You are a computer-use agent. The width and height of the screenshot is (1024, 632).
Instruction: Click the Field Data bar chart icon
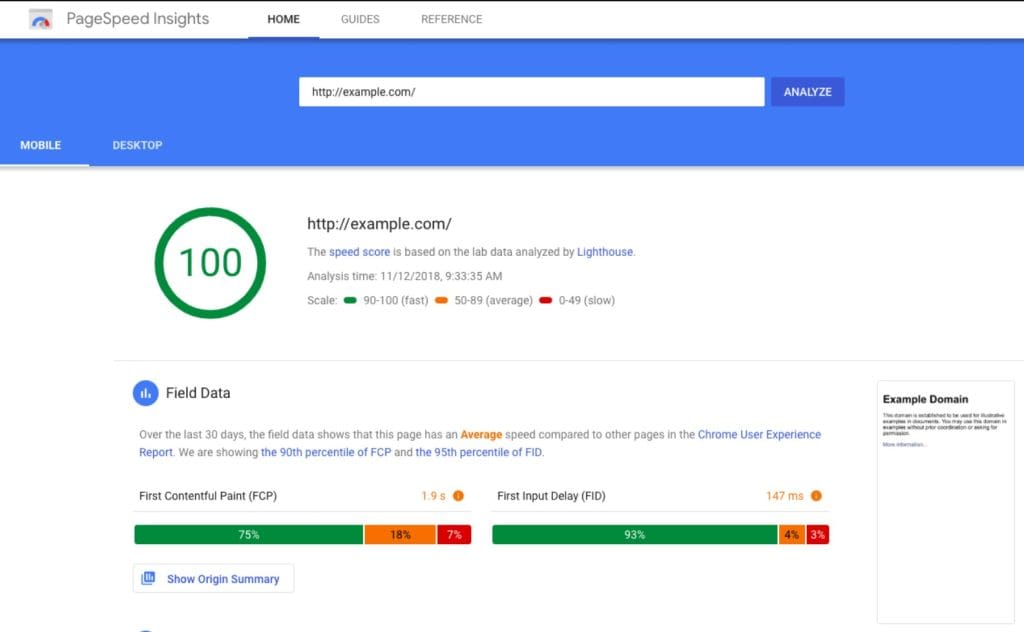pos(146,393)
